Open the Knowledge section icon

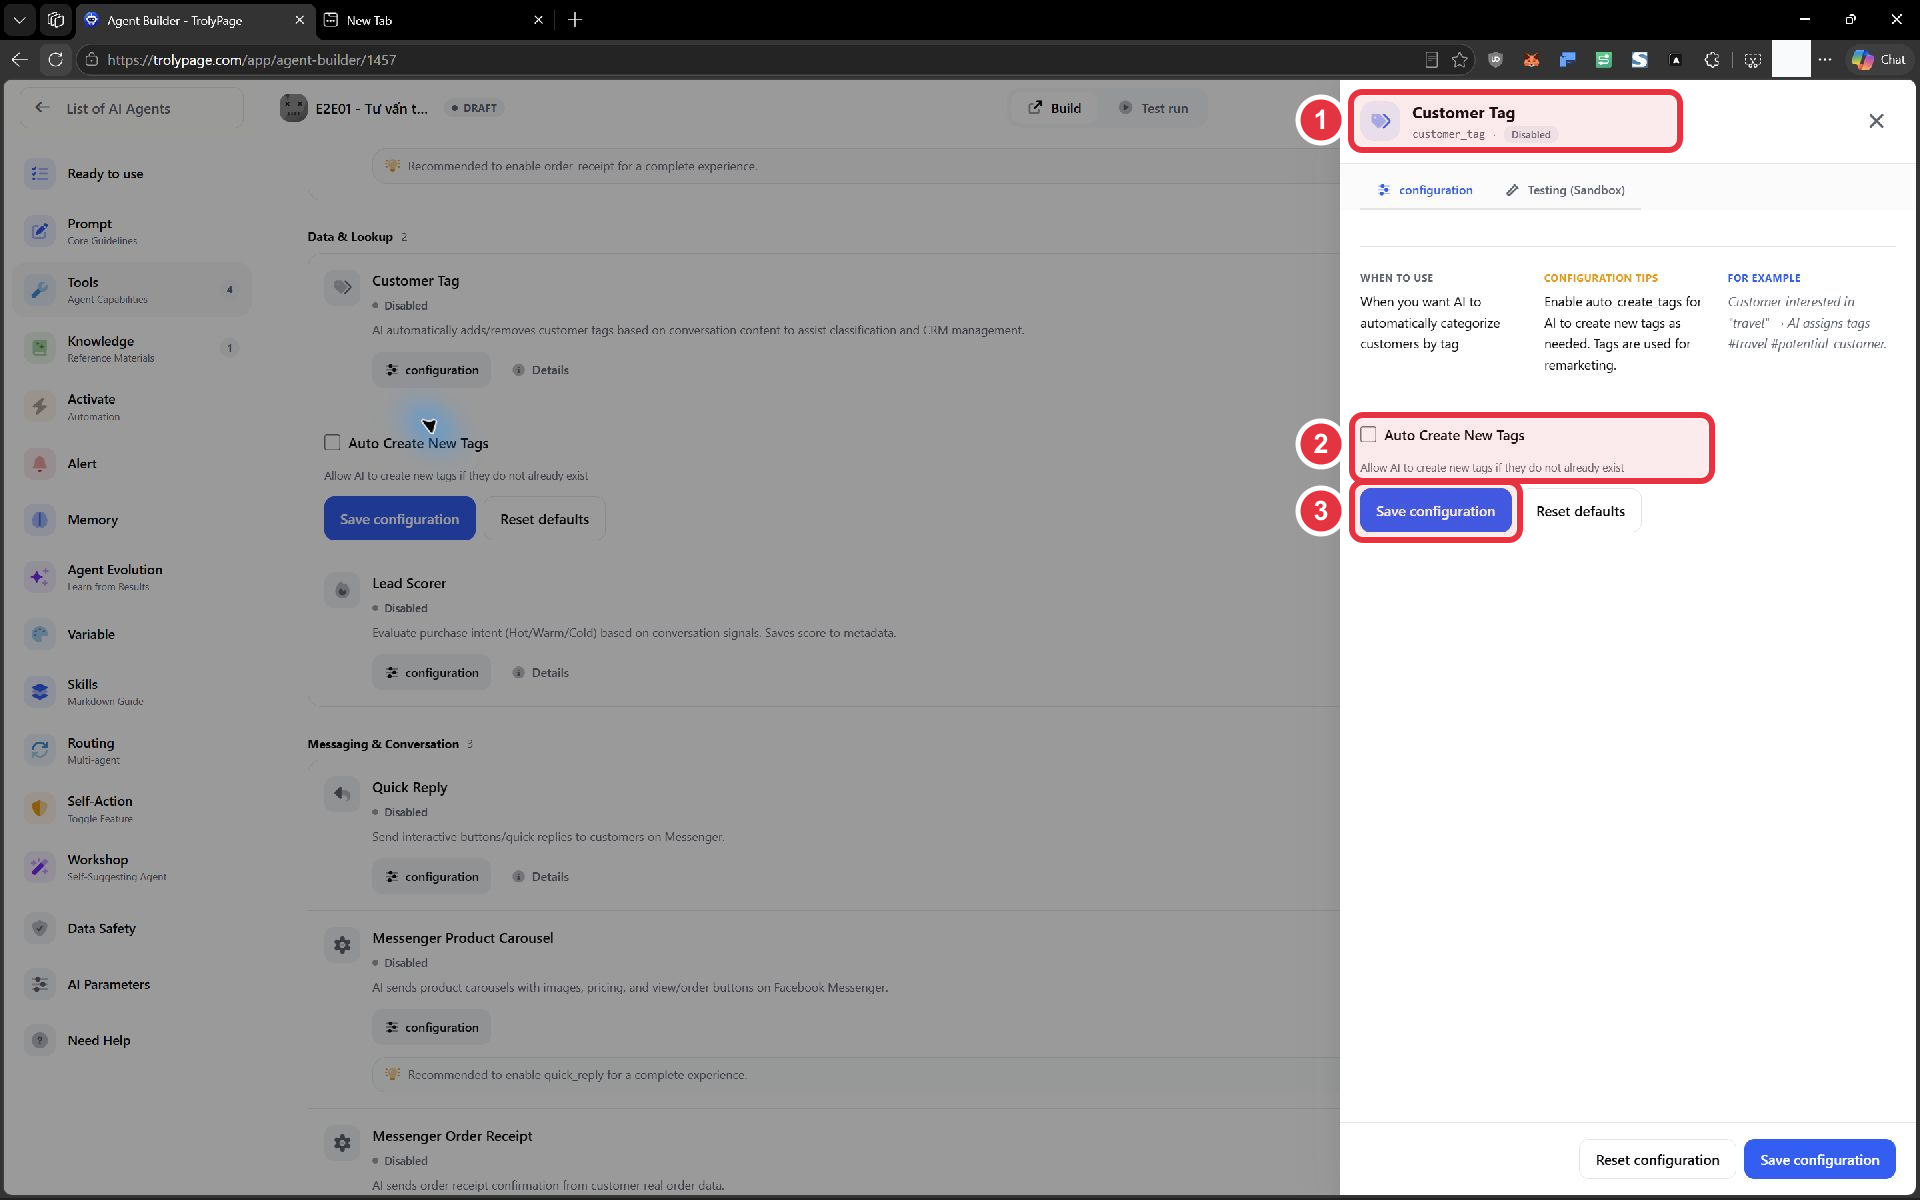click(39, 348)
